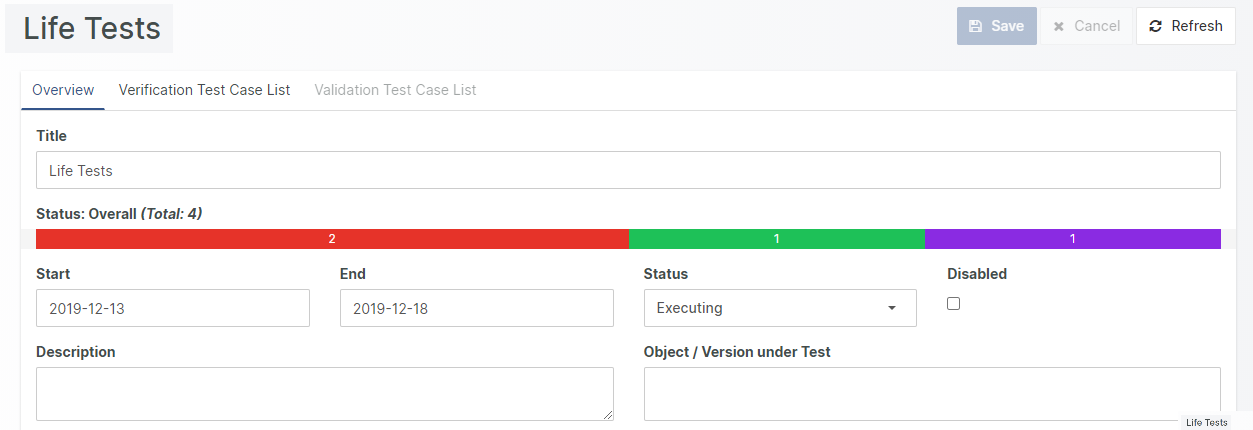
Task: Open the Verification Test Case List tab
Action: [204, 90]
